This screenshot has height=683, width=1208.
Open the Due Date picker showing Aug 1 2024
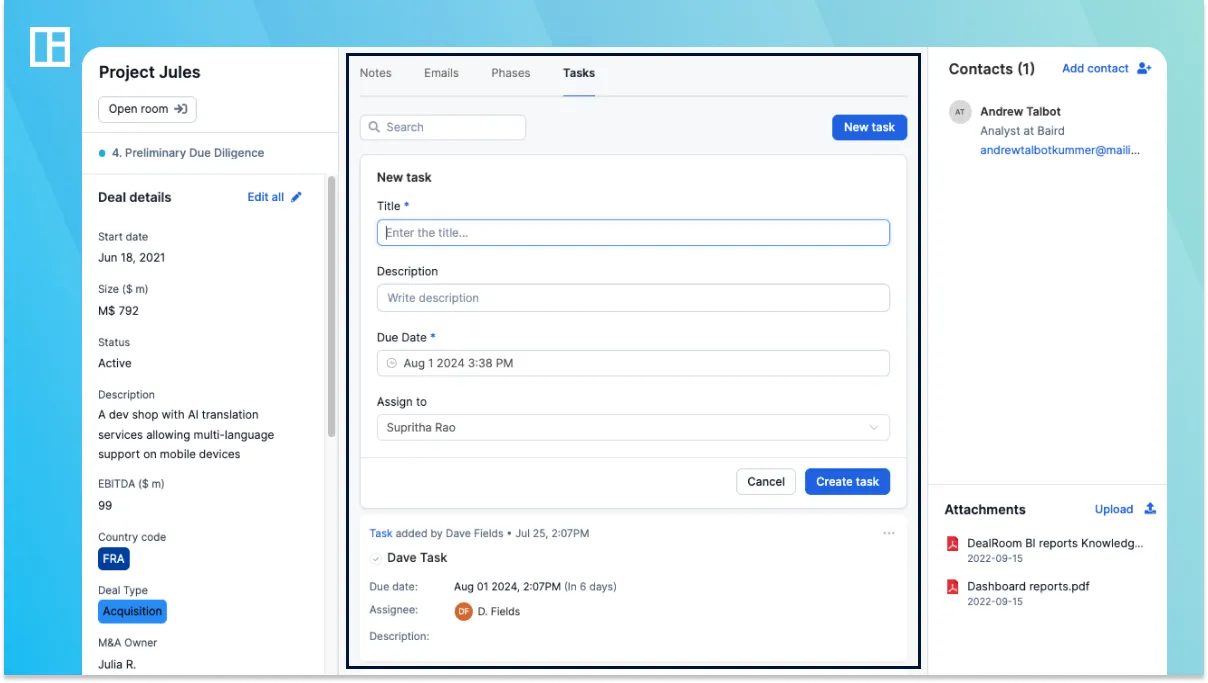tap(633, 363)
